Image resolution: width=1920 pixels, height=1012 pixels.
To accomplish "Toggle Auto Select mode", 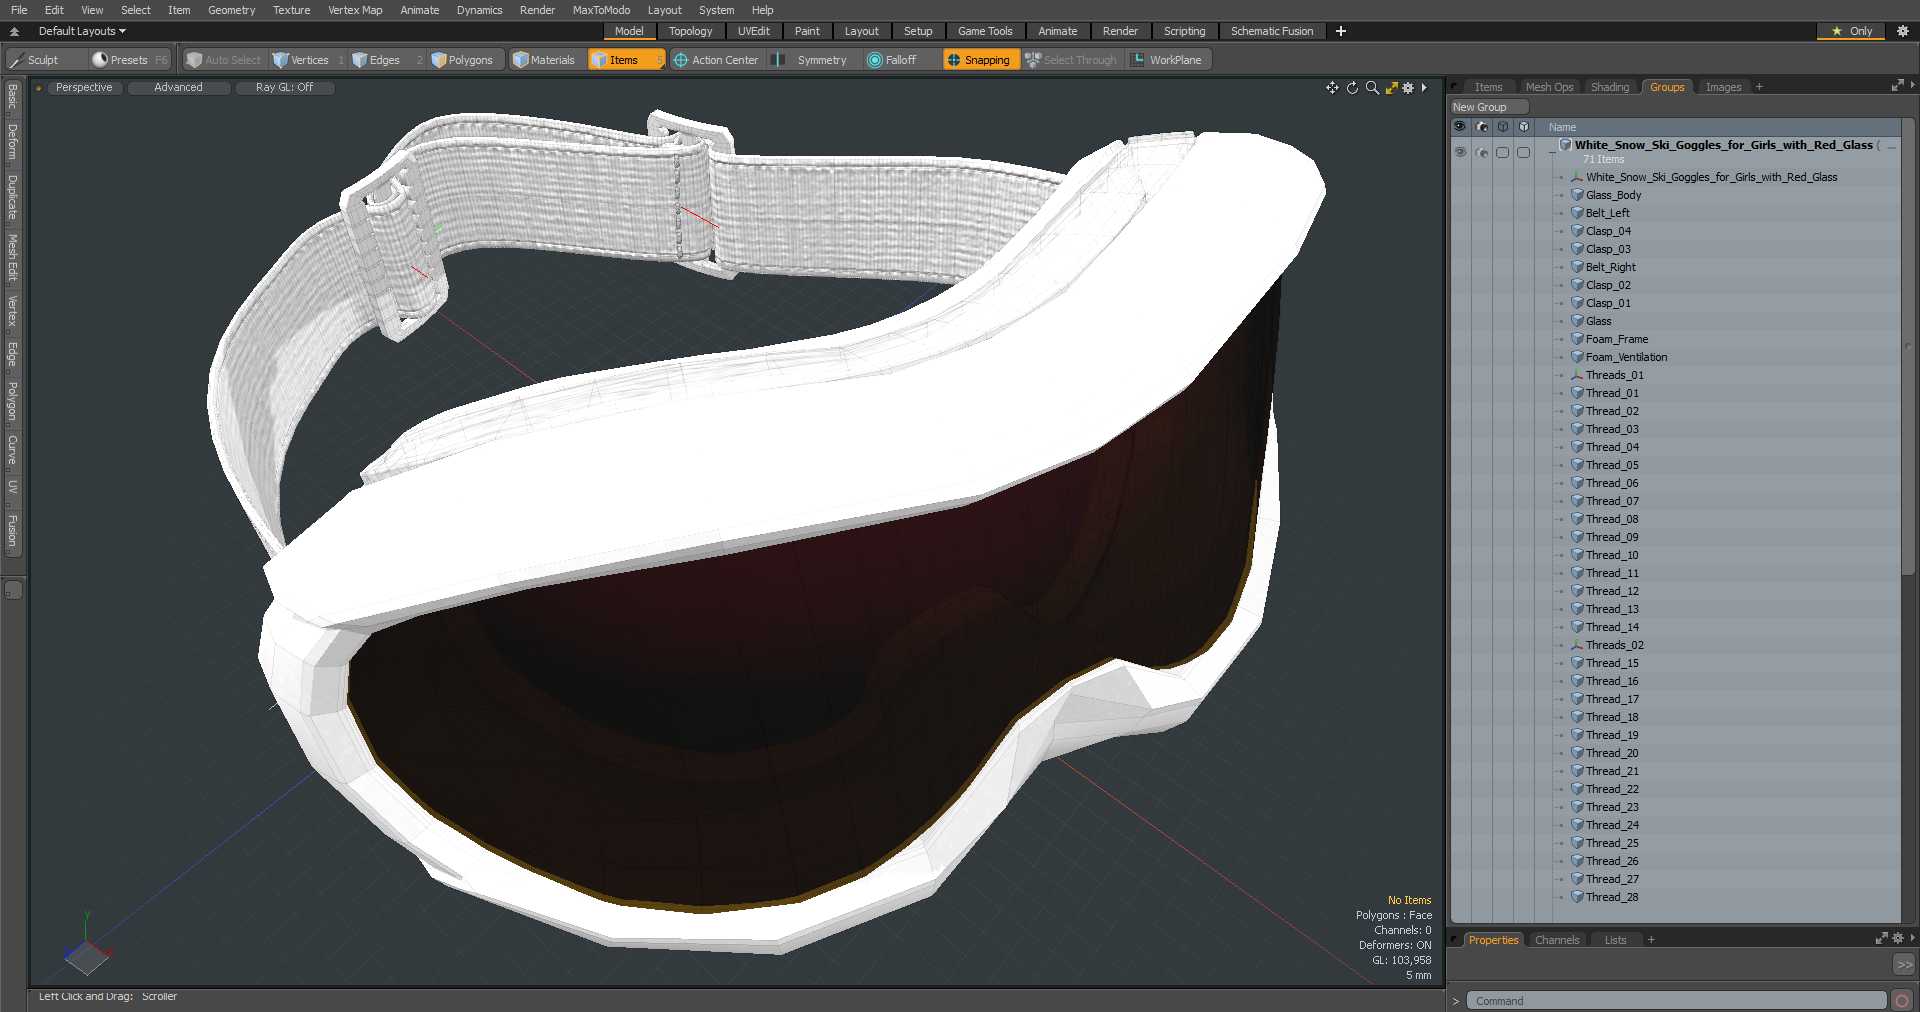I will (x=224, y=60).
